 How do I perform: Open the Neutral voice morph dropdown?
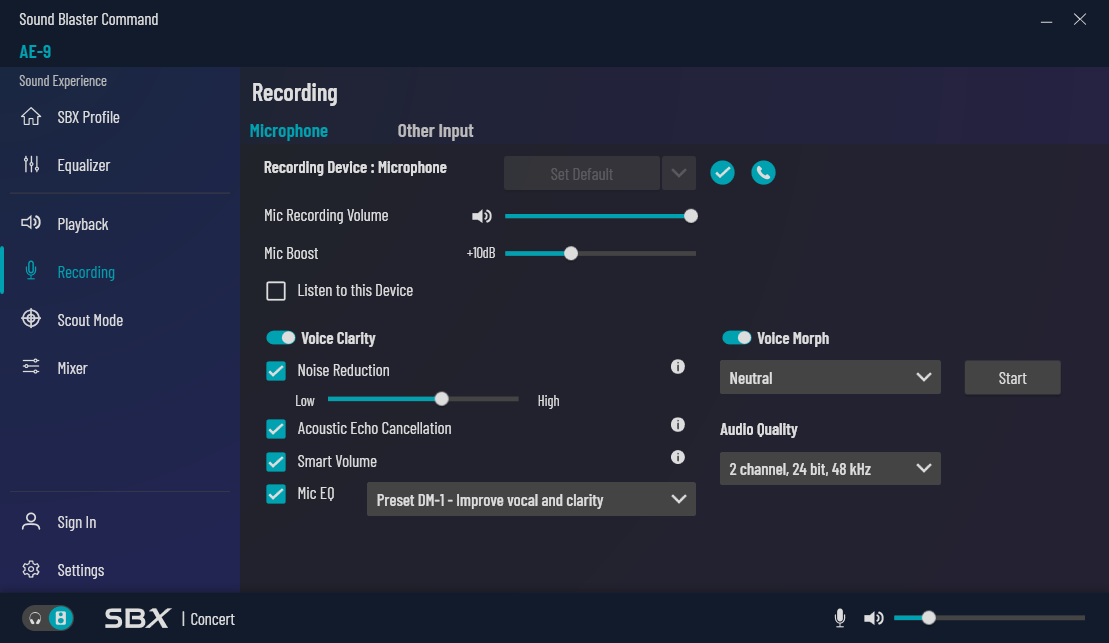(x=830, y=378)
